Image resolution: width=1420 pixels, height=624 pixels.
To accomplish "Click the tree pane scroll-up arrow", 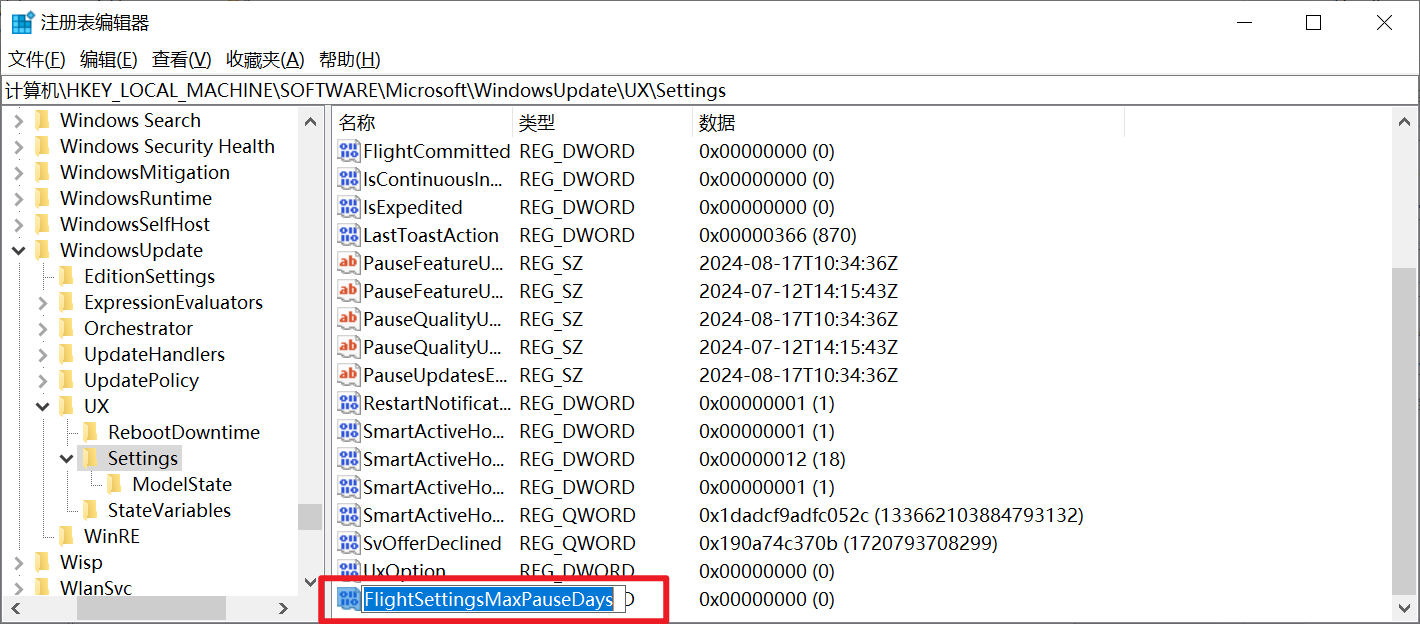I will coord(310,121).
